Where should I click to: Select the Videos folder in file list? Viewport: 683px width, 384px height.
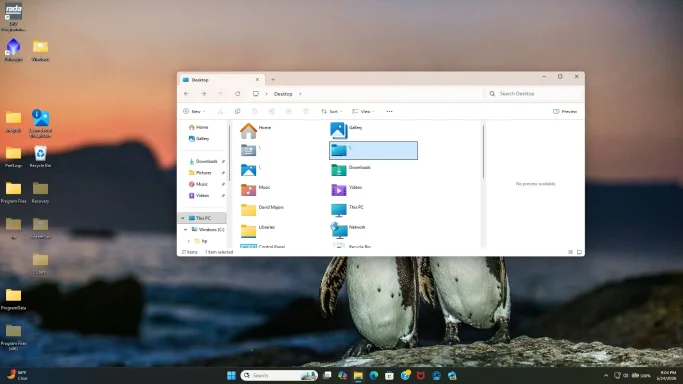coord(347,190)
